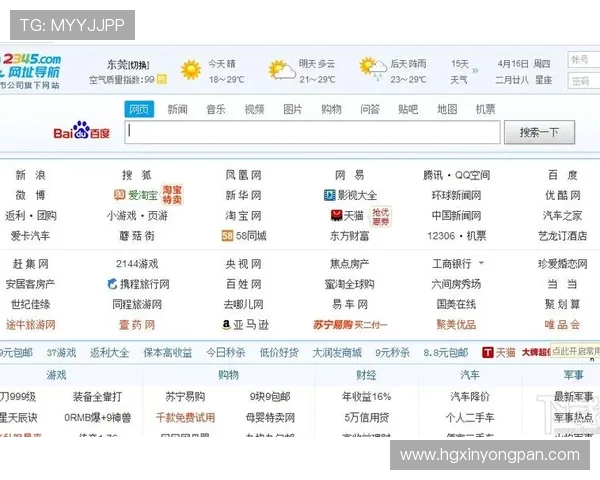
Task: Open the 优酷网 link
Action: coord(562,195)
